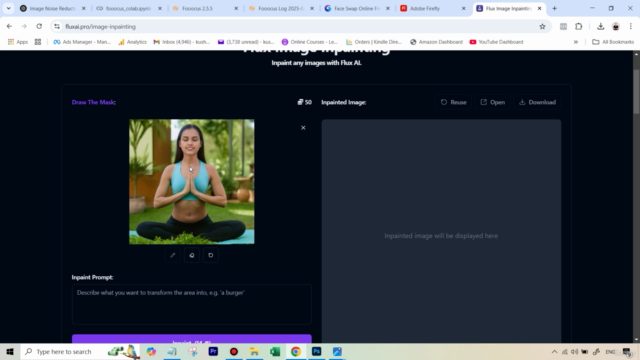Image resolution: width=640 pixels, height=360 pixels.
Task: Click the Reuse button
Action: point(453,102)
